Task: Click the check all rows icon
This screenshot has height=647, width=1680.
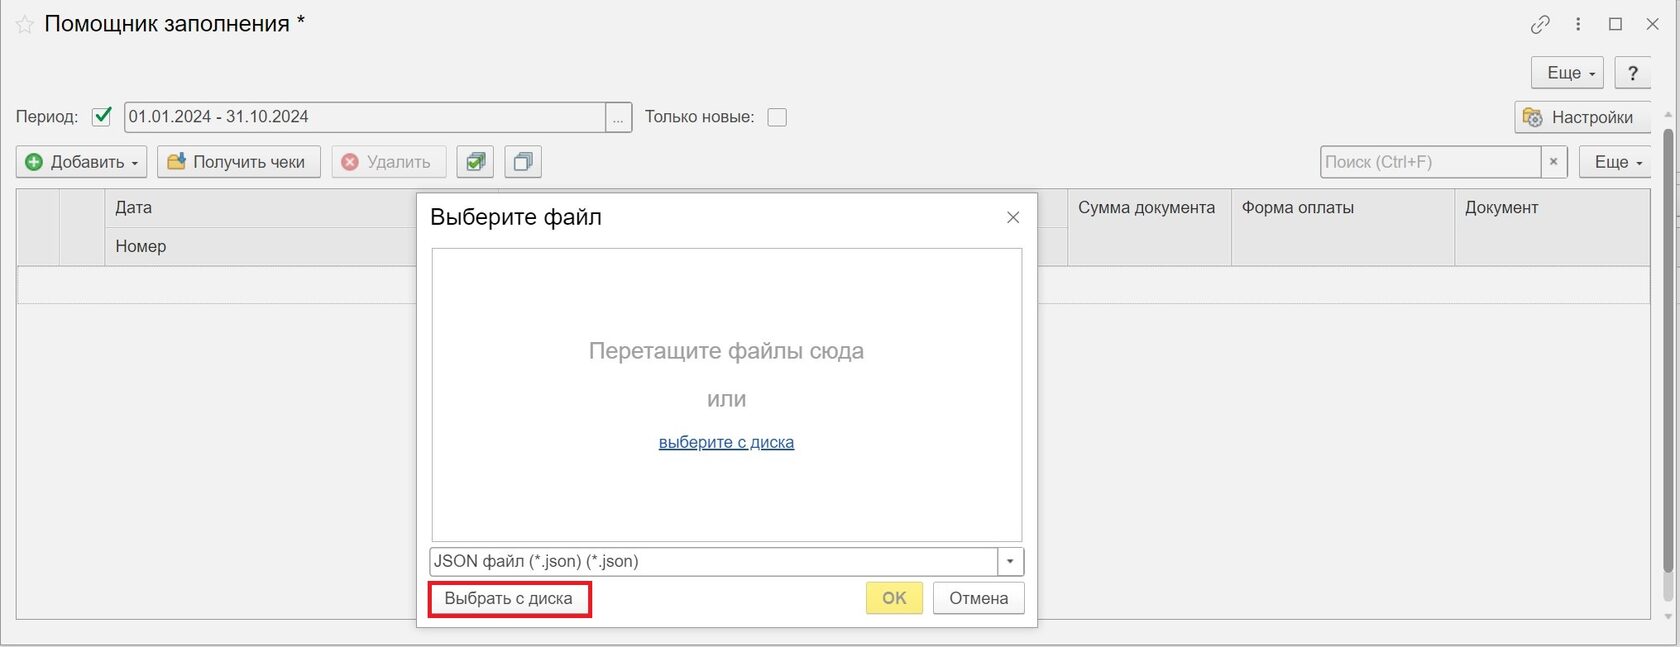Action: (x=475, y=162)
